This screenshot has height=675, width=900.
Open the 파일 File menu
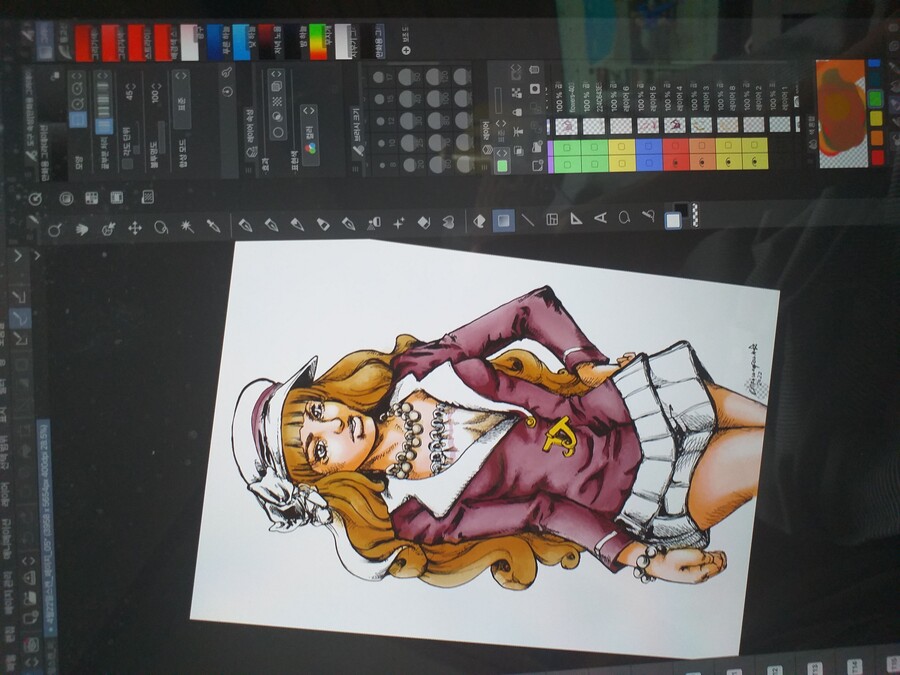(x=6, y=658)
